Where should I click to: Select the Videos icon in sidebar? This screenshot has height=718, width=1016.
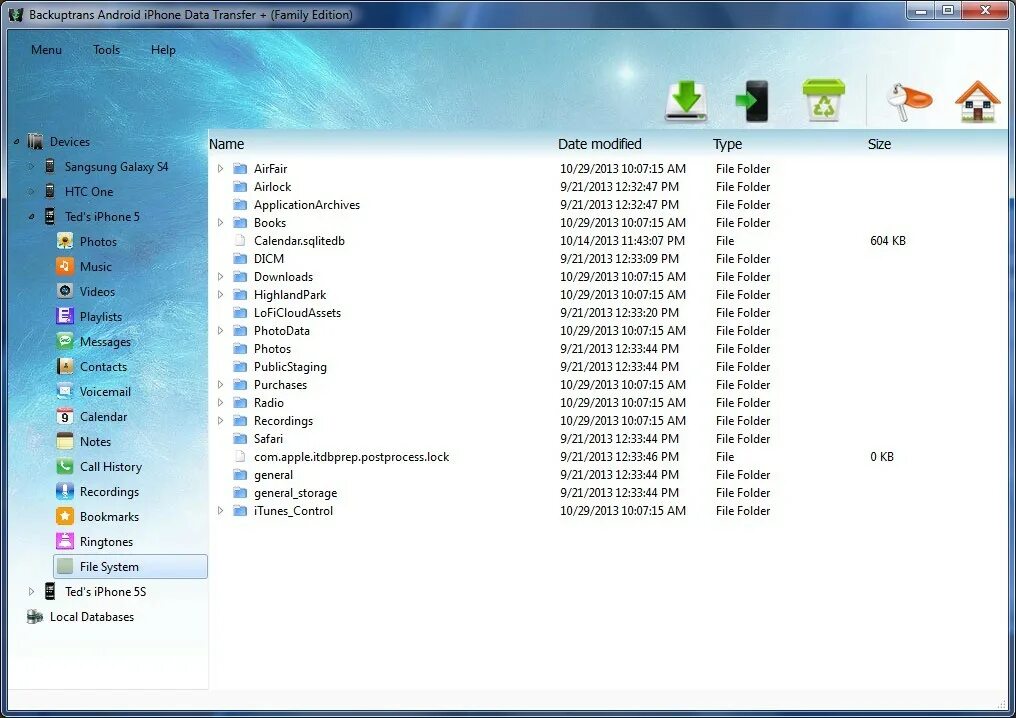coord(65,292)
